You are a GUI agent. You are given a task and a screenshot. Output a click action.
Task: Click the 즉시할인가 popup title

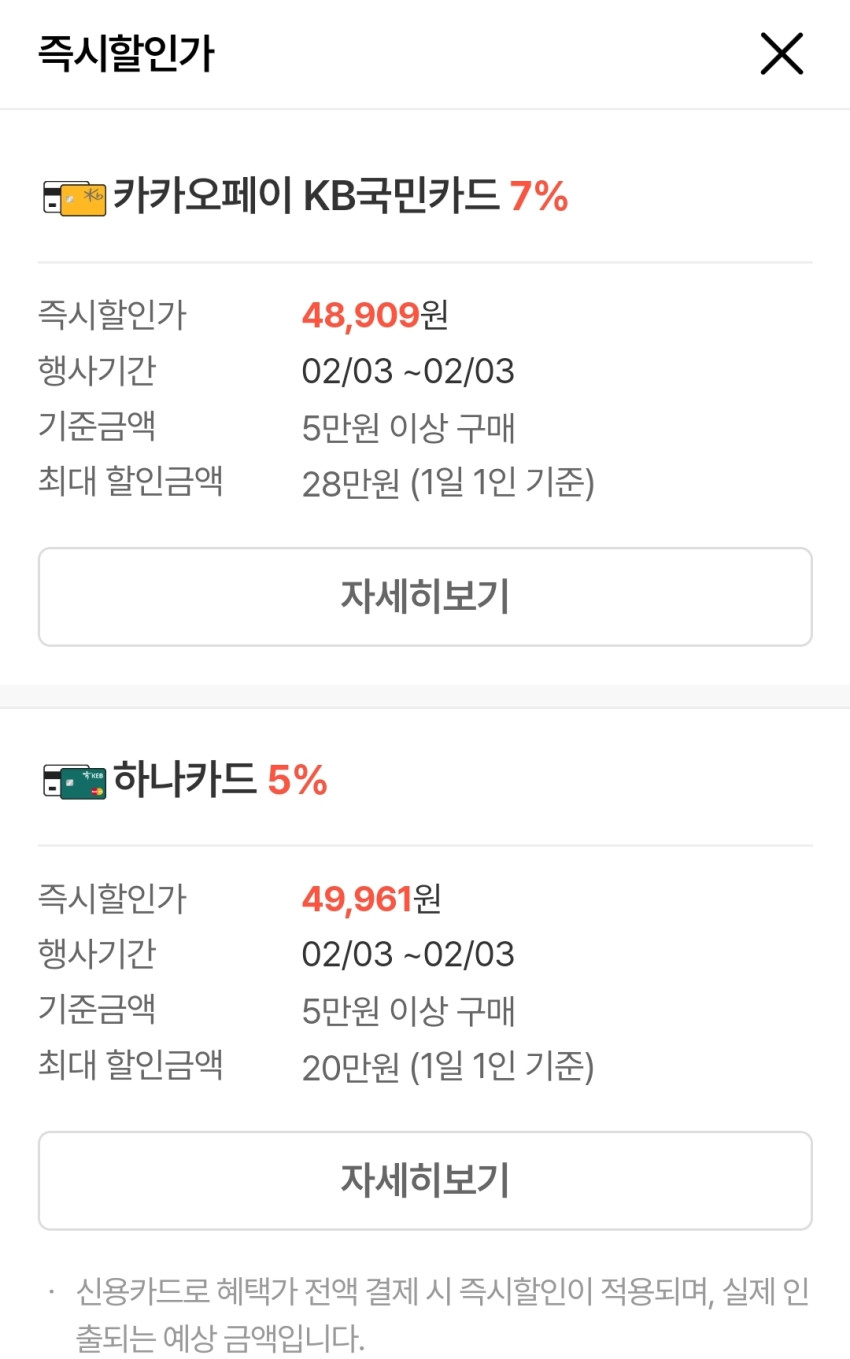click(x=126, y=54)
